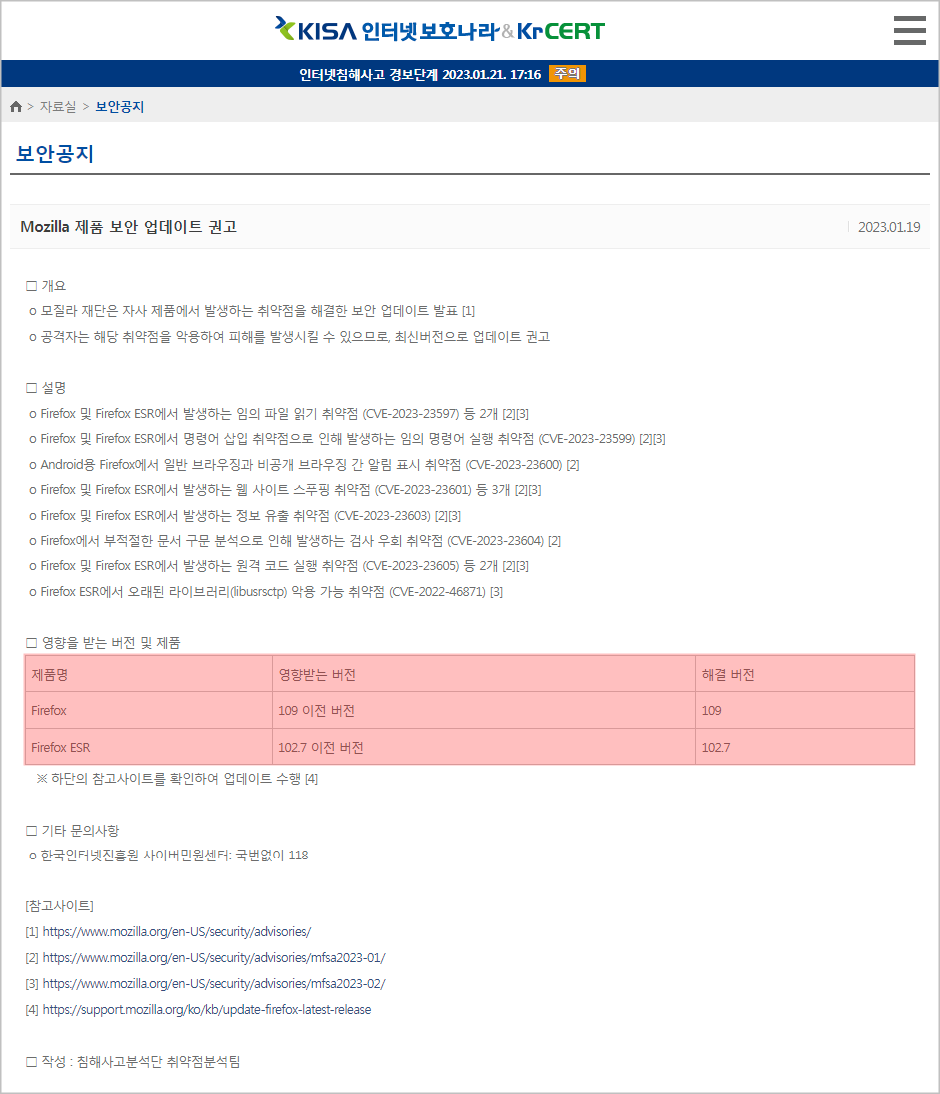The height and width of the screenshot is (1094, 940).
Task: Click the 주의 alert level badge
Action: tap(567, 74)
